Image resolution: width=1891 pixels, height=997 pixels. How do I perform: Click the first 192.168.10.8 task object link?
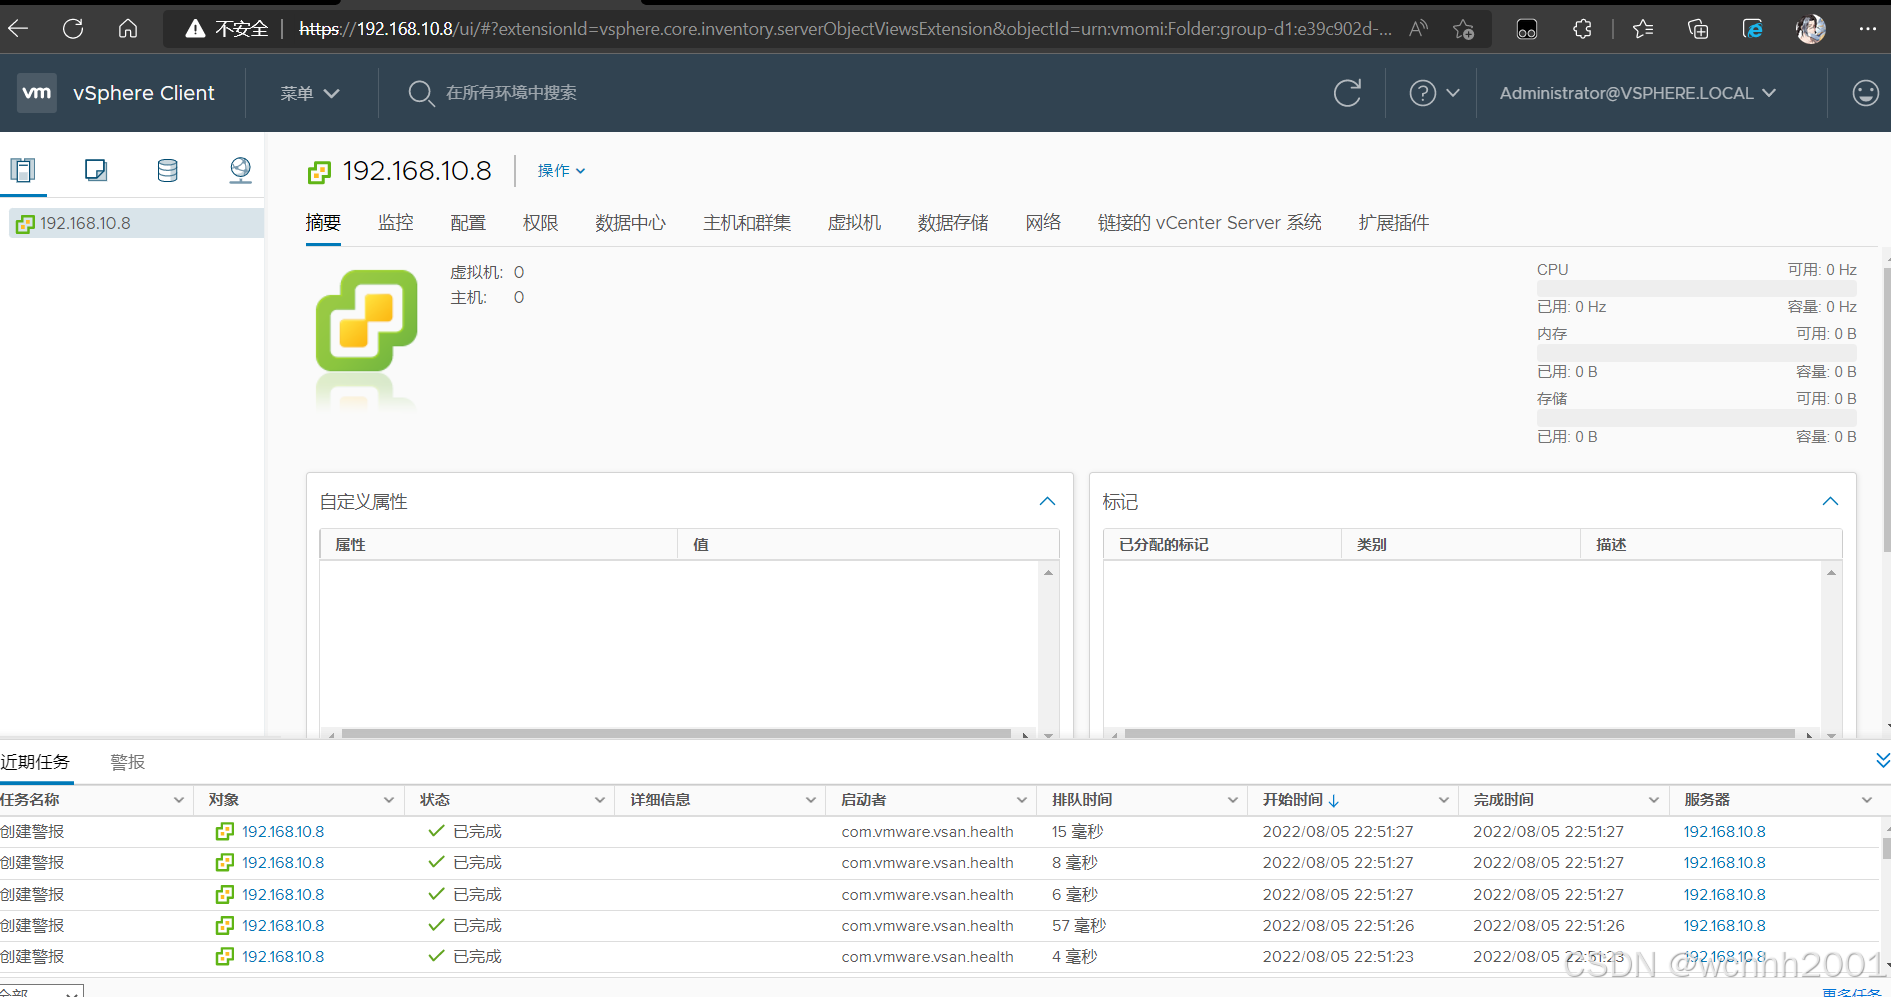pyautogui.click(x=283, y=831)
